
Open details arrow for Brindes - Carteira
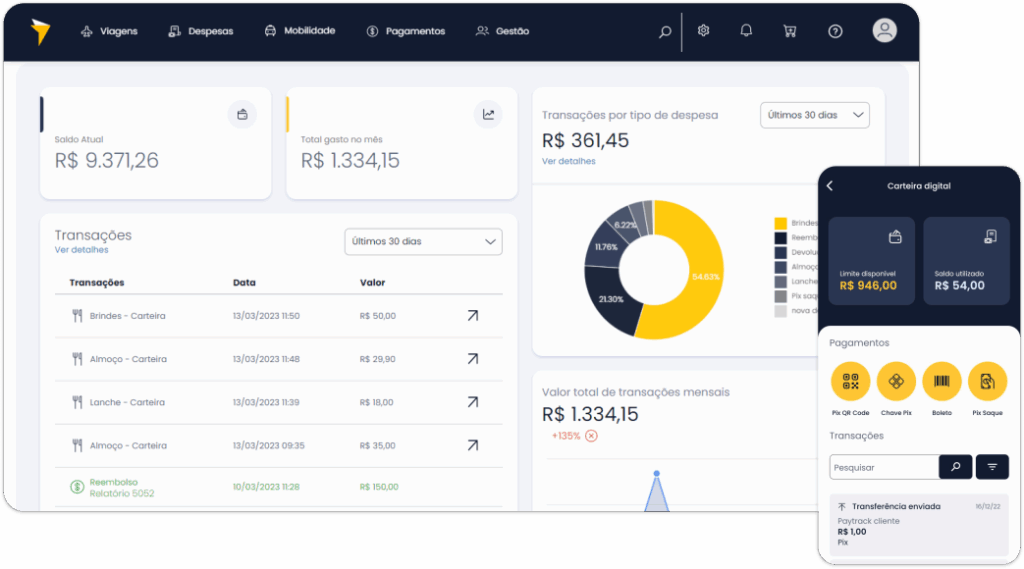coord(473,316)
